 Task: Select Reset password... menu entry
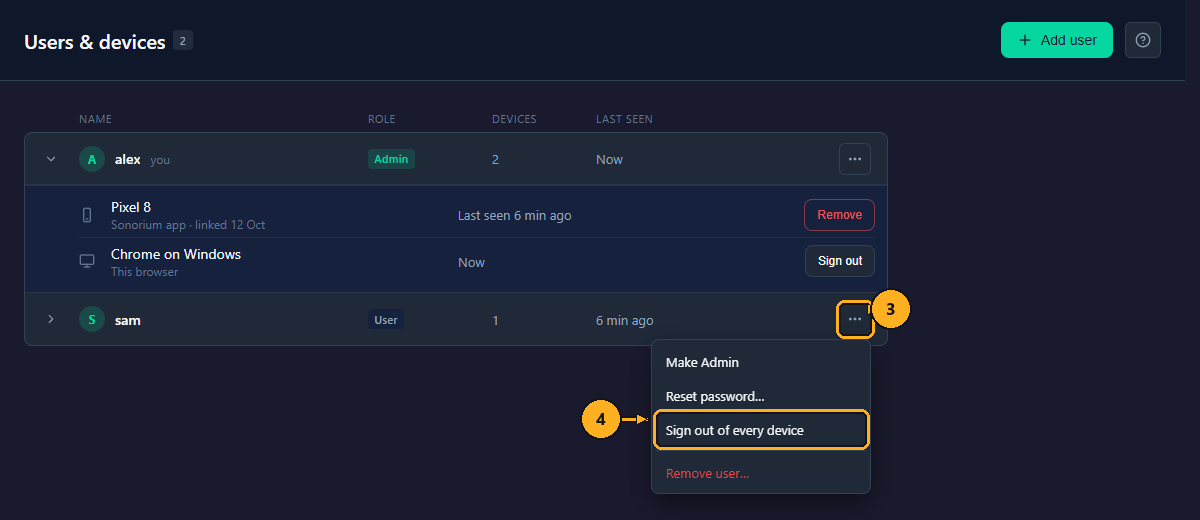(761, 396)
